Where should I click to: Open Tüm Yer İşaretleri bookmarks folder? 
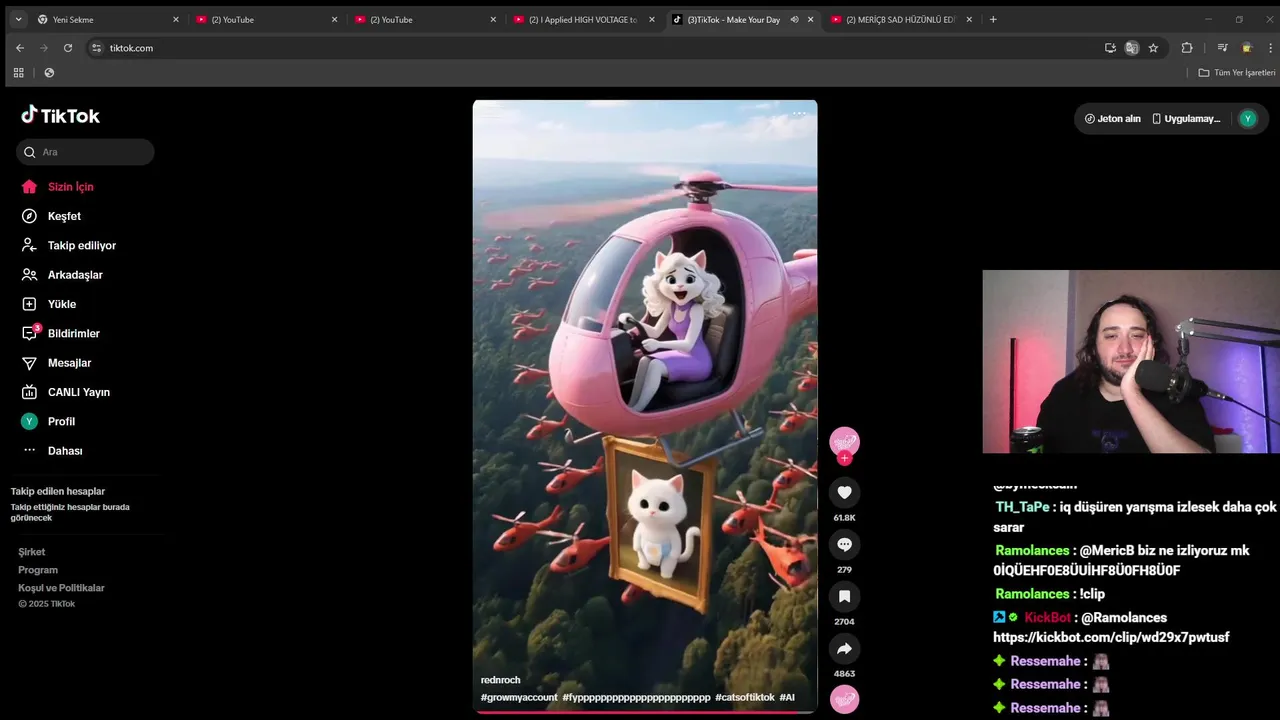tap(1237, 72)
